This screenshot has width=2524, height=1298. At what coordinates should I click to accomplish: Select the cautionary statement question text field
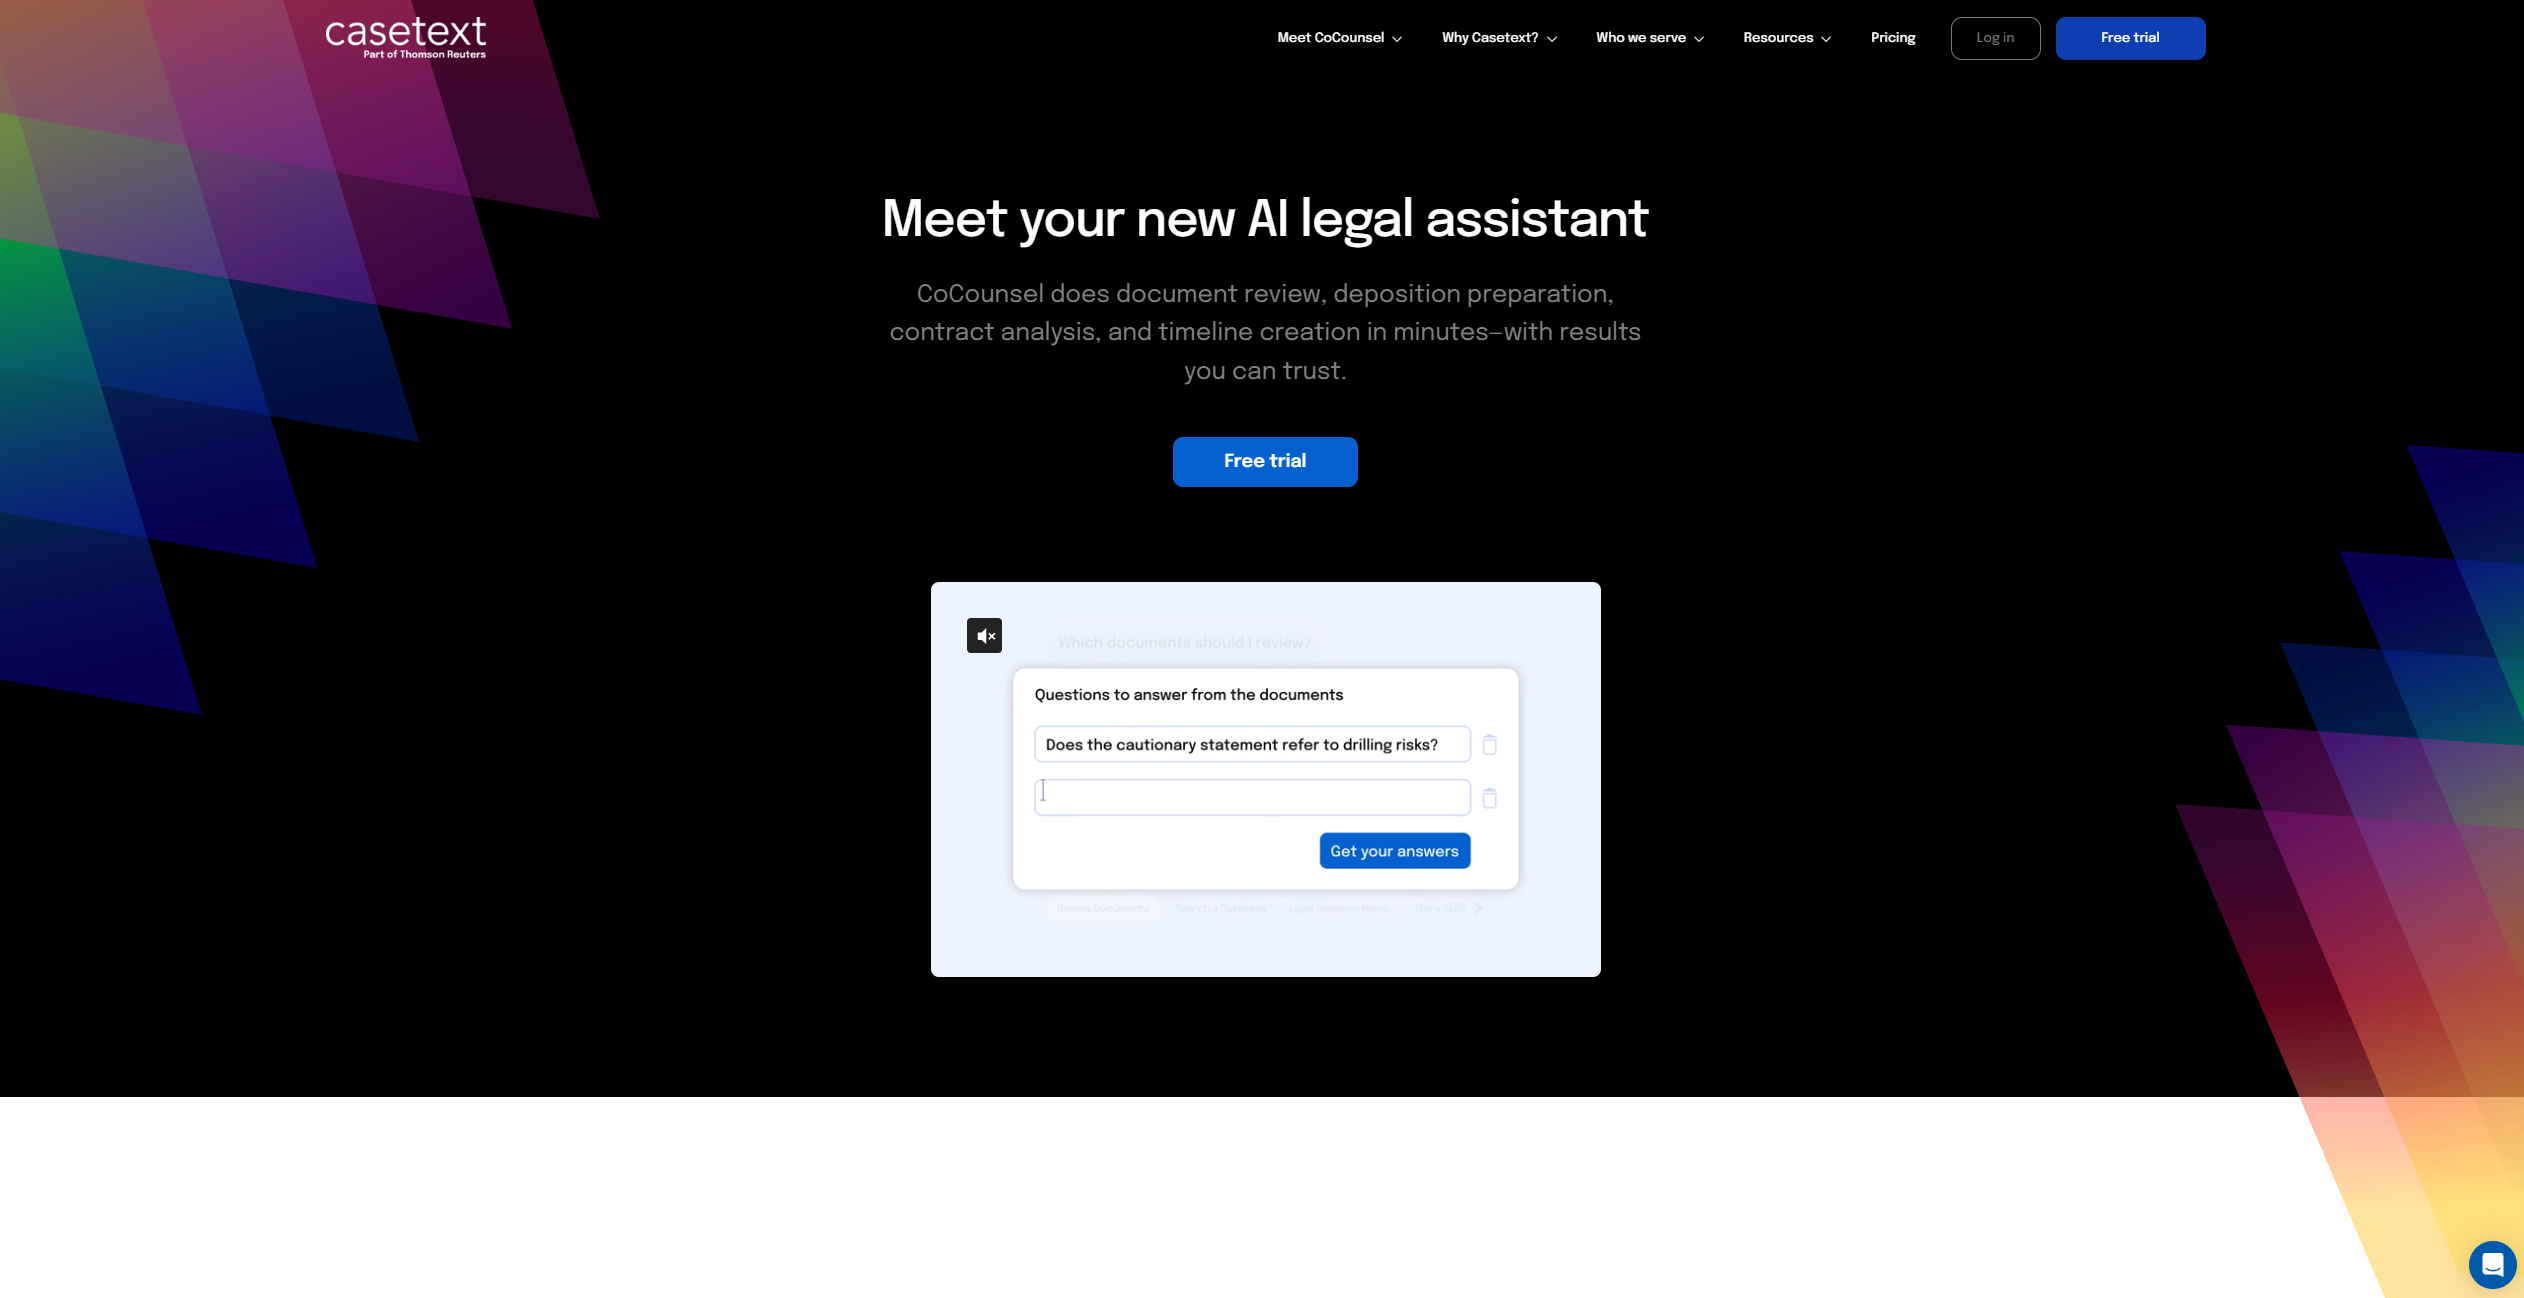(1251, 743)
